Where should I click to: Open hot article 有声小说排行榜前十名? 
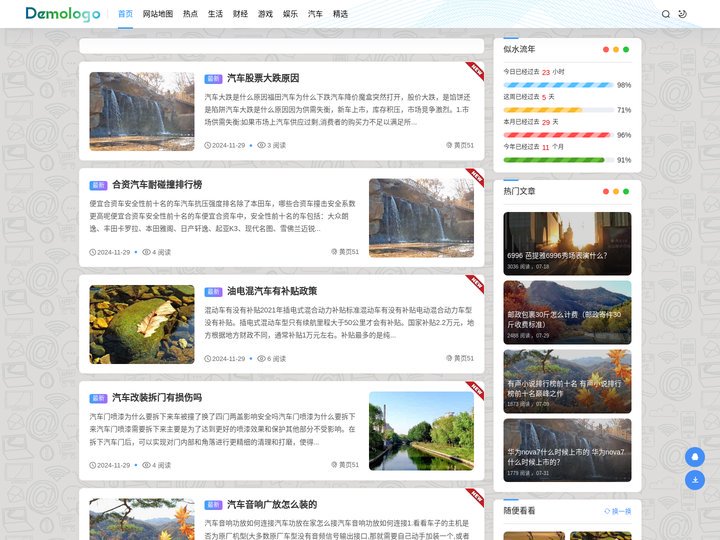(567, 381)
